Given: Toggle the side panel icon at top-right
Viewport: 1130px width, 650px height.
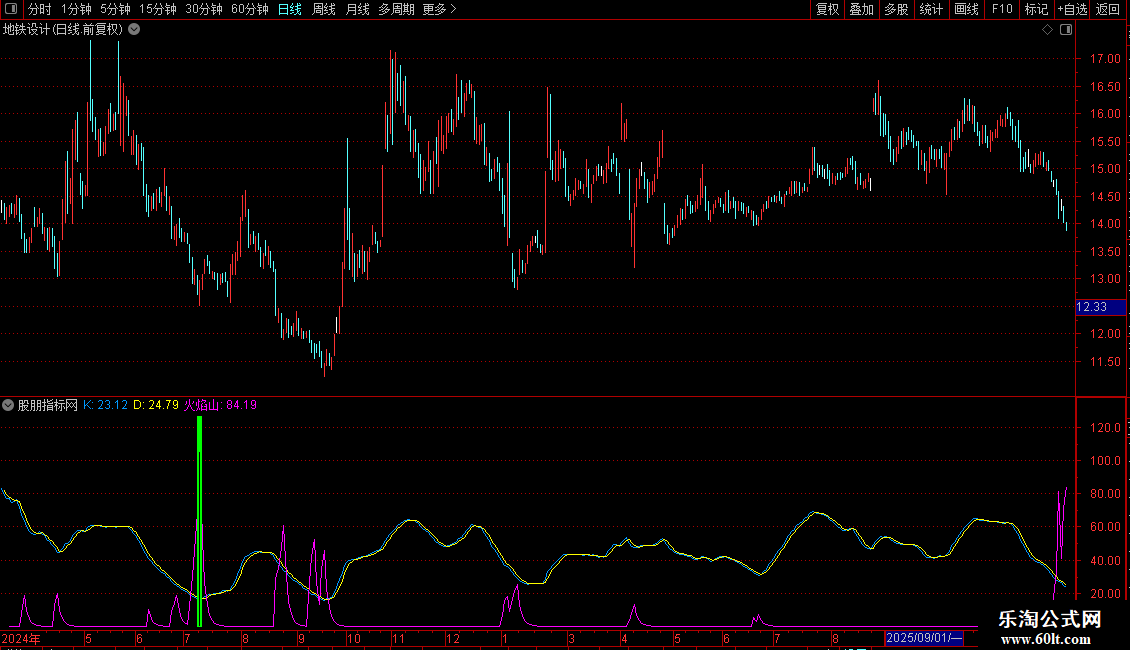Looking at the screenshot, I should coord(1066,30).
